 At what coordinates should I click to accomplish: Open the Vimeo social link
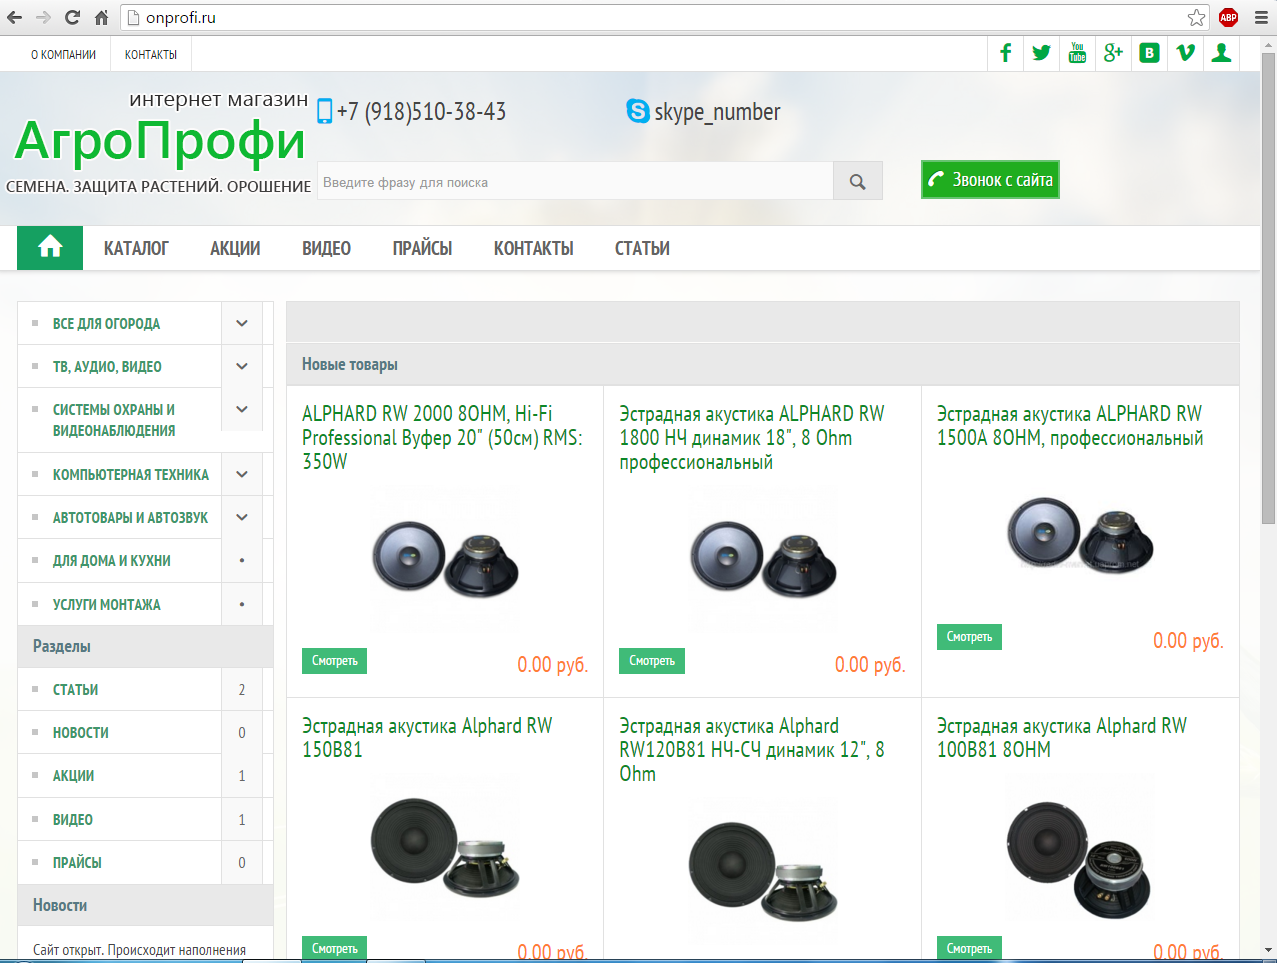coord(1185,53)
